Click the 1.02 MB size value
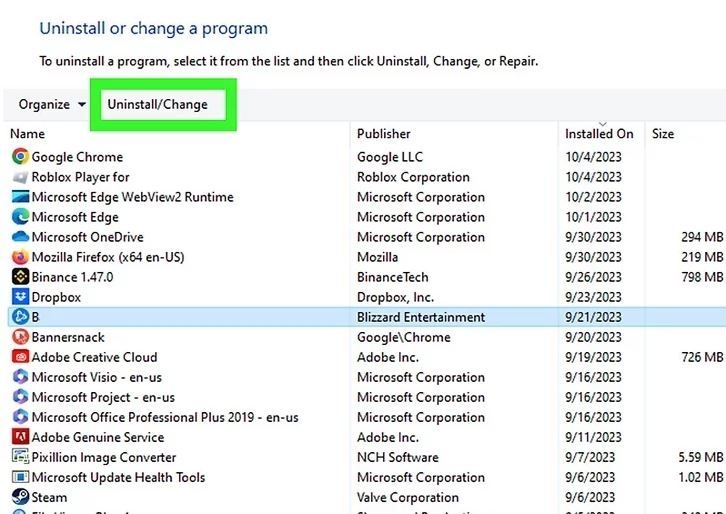726x514 pixels. 701,477
